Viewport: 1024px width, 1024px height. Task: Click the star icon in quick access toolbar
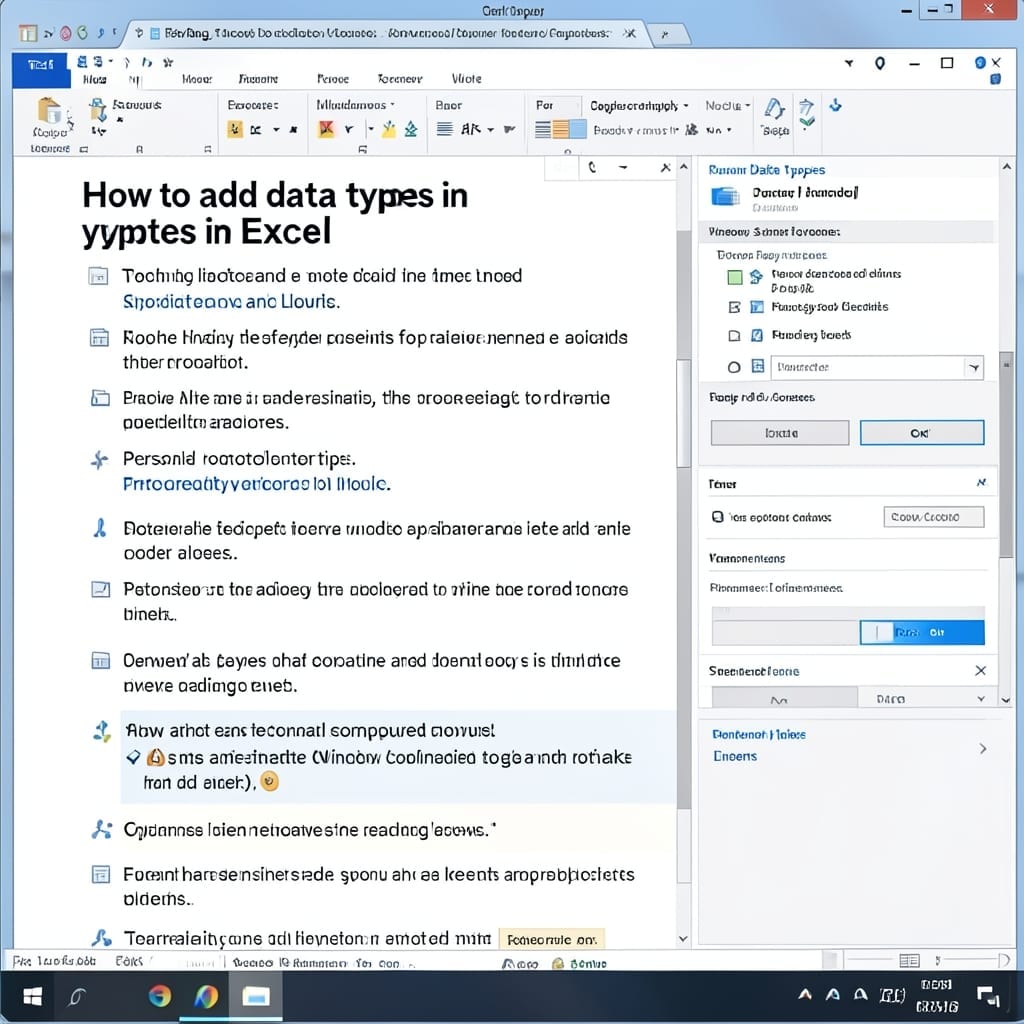(168, 62)
